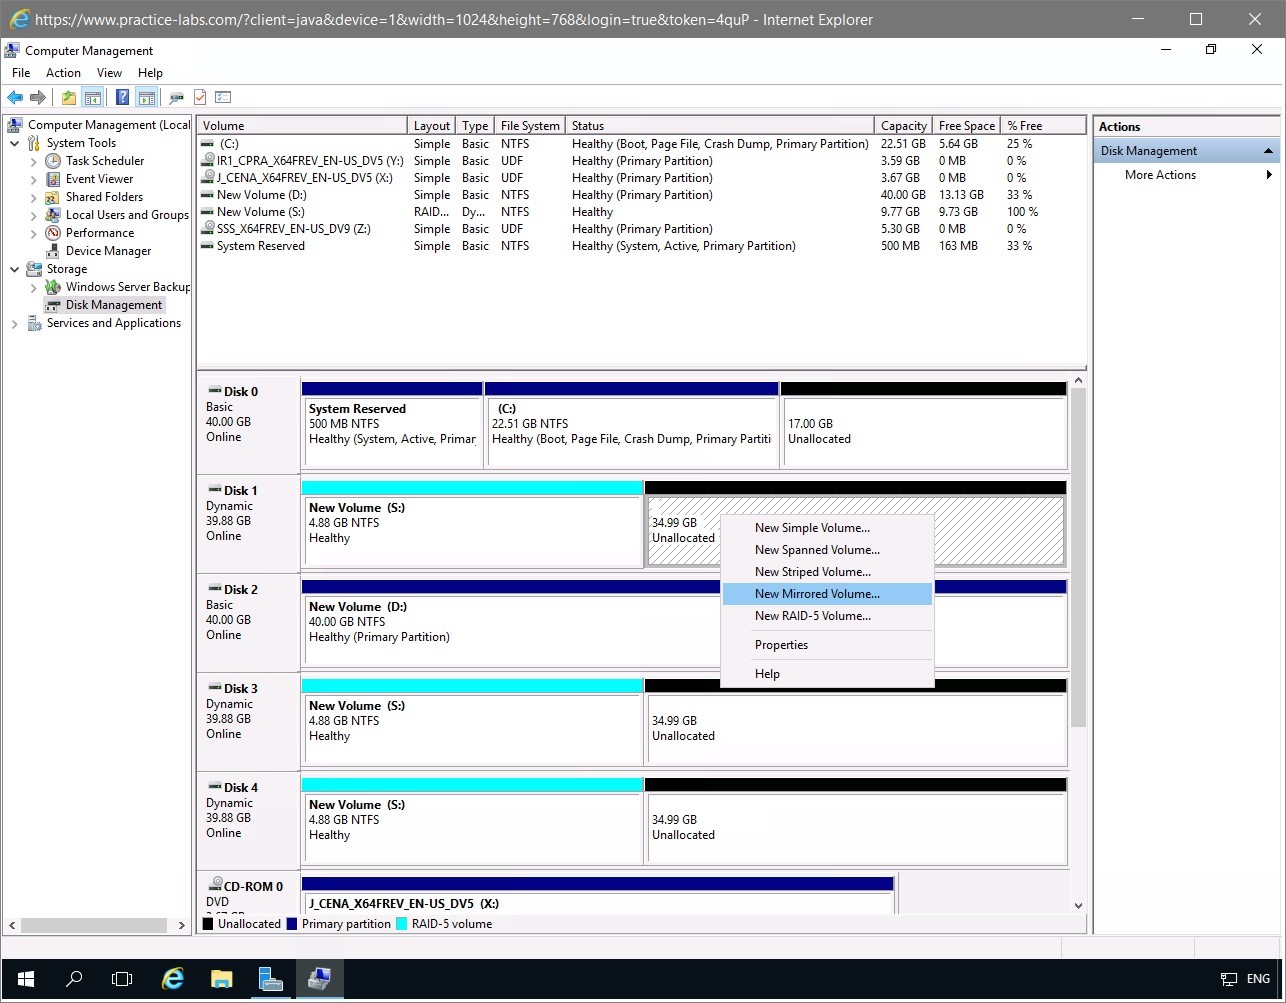Click the Performance icon in console tree
The image size is (1286, 1003).
pos(53,233)
